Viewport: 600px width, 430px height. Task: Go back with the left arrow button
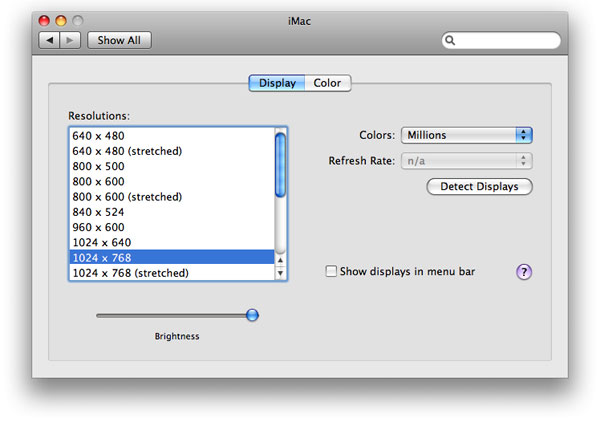(49, 40)
